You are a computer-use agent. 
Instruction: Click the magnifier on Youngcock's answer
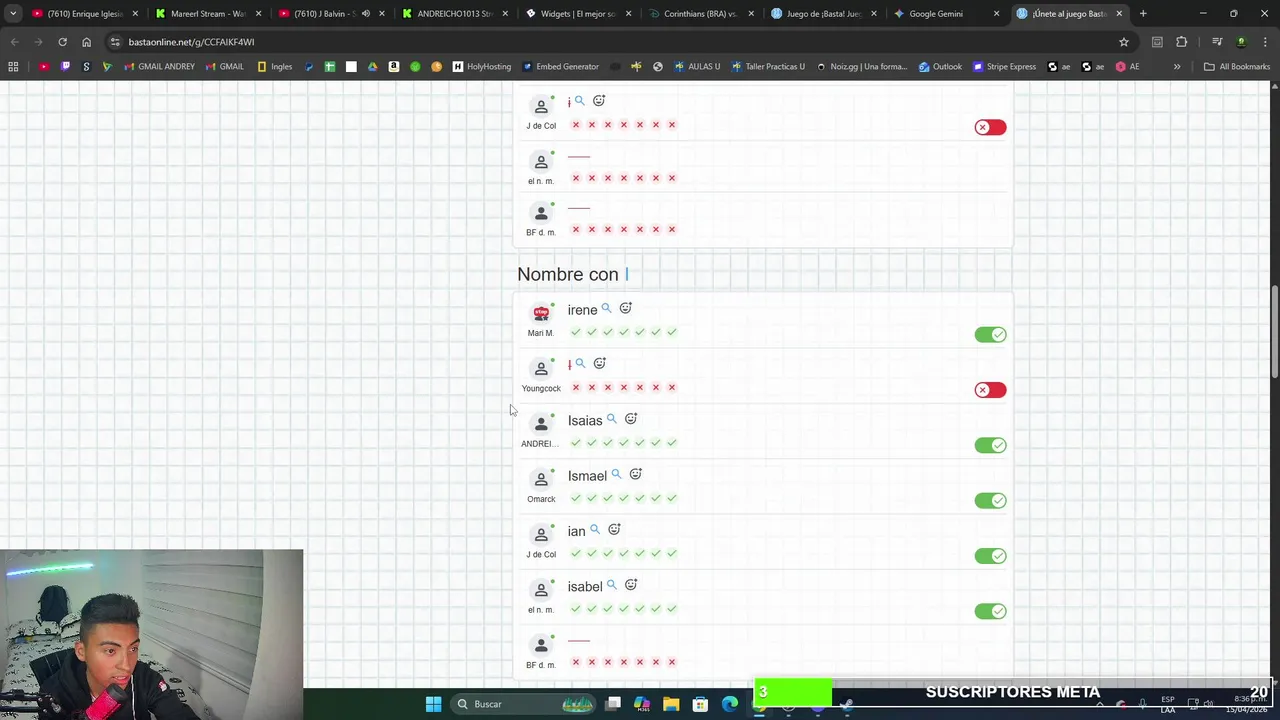click(x=580, y=364)
